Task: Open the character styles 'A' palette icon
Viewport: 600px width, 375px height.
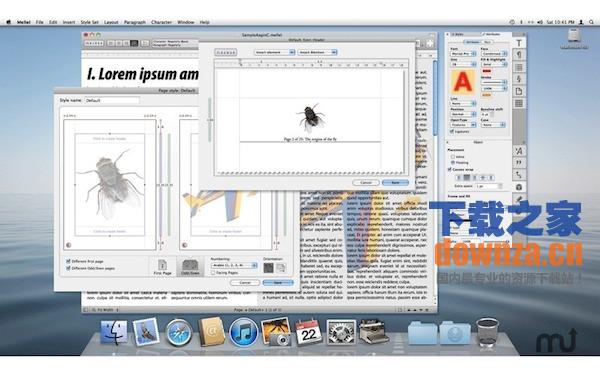Action: [519, 151]
